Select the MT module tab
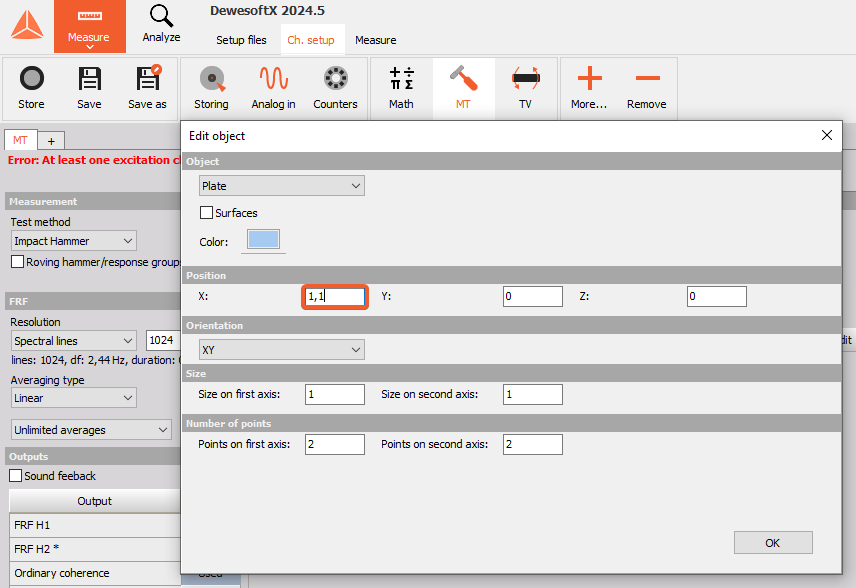Viewport: 856px width, 588px height. coord(20,140)
